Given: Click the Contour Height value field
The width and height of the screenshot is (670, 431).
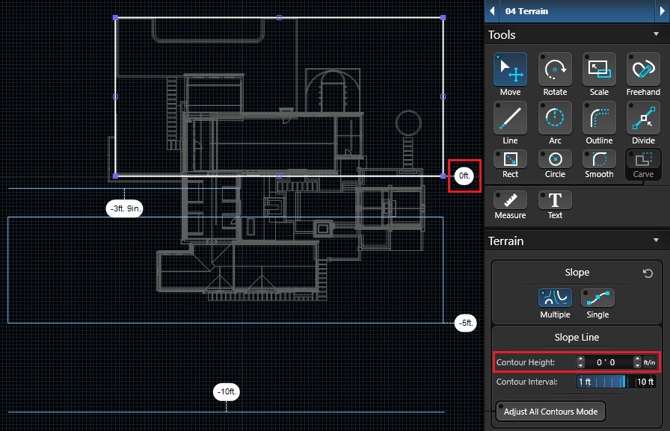Looking at the screenshot, I should [609, 362].
